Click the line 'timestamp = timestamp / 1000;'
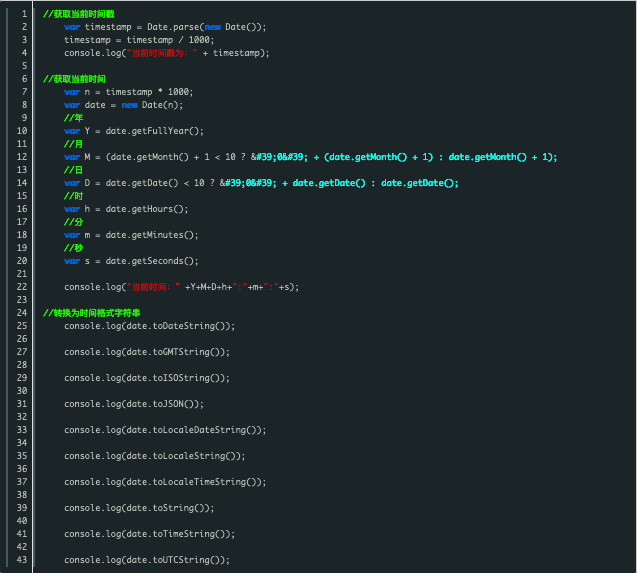637x573 pixels. point(139,40)
